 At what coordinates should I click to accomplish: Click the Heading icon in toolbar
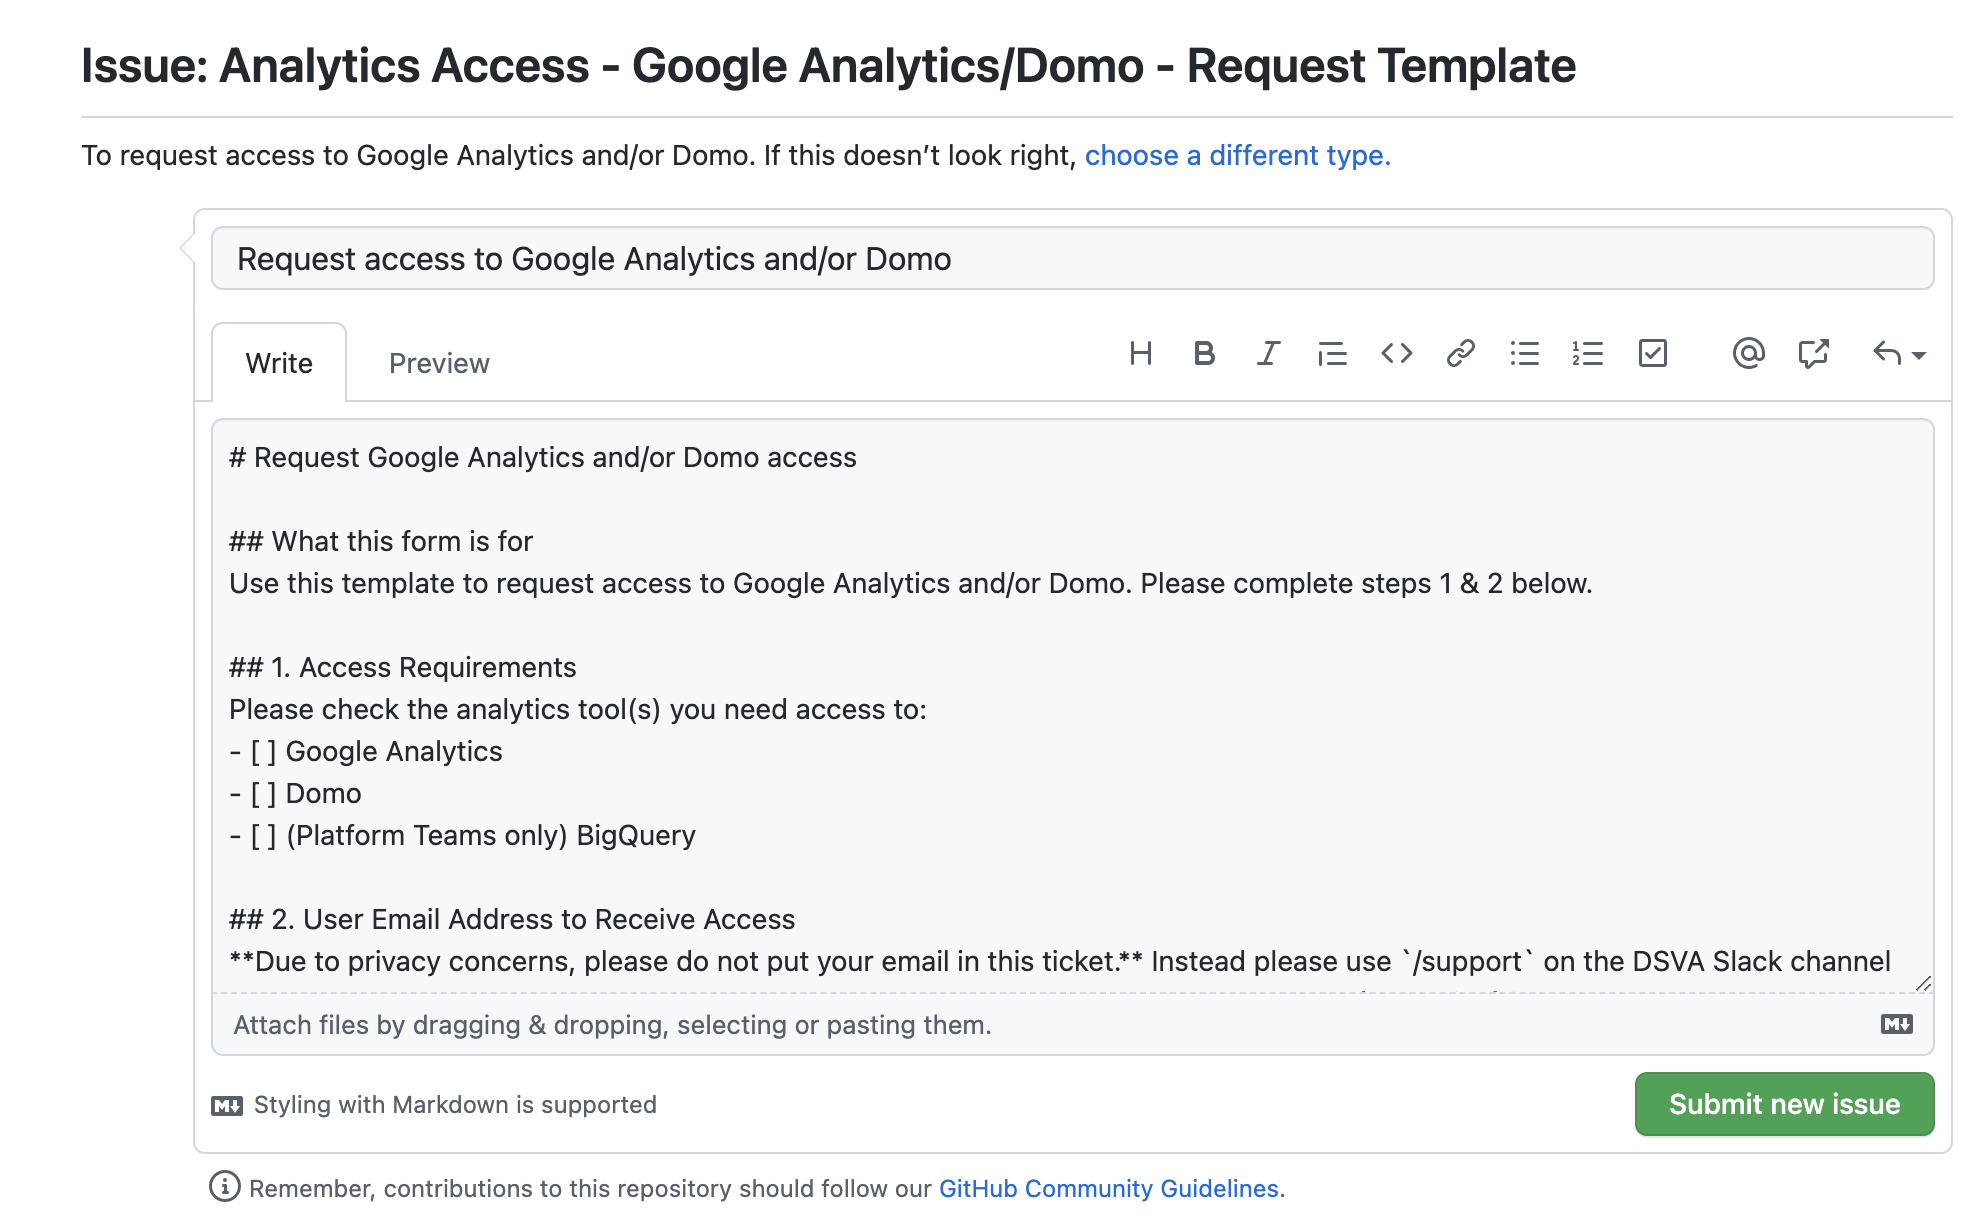click(x=1141, y=350)
